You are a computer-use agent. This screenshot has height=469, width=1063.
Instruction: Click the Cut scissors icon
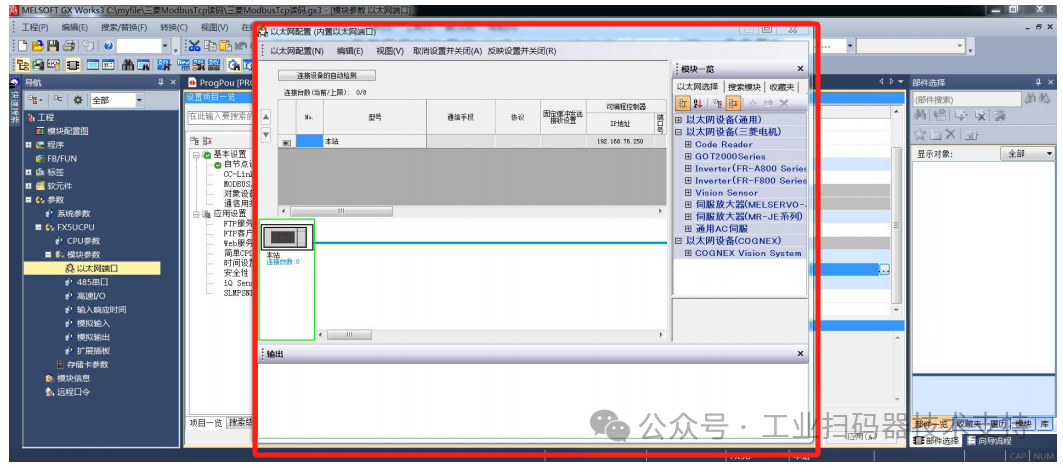[x=195, y=46]
